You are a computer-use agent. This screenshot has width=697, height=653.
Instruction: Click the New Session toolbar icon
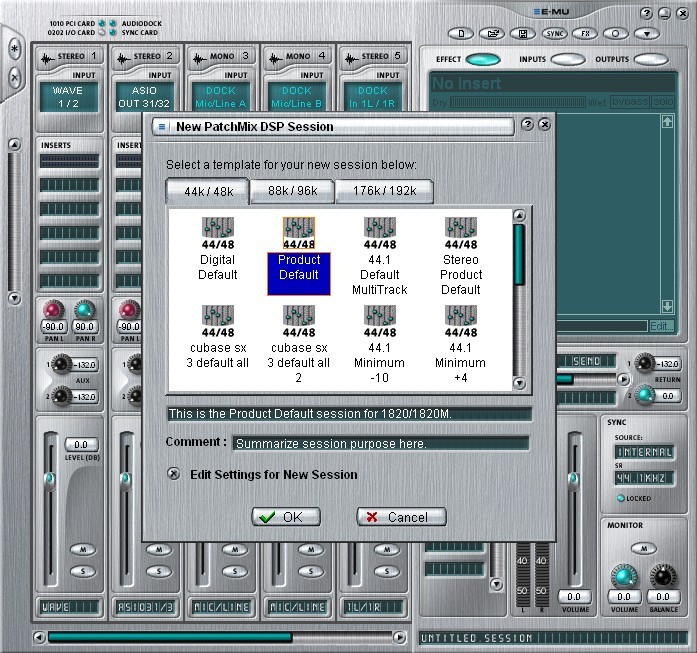[461, 33]
